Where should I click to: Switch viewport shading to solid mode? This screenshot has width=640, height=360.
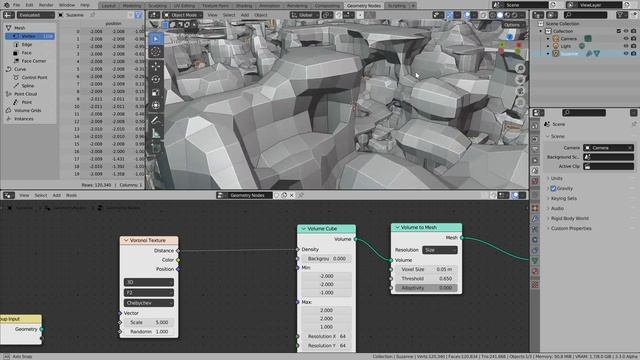point(500,15)
